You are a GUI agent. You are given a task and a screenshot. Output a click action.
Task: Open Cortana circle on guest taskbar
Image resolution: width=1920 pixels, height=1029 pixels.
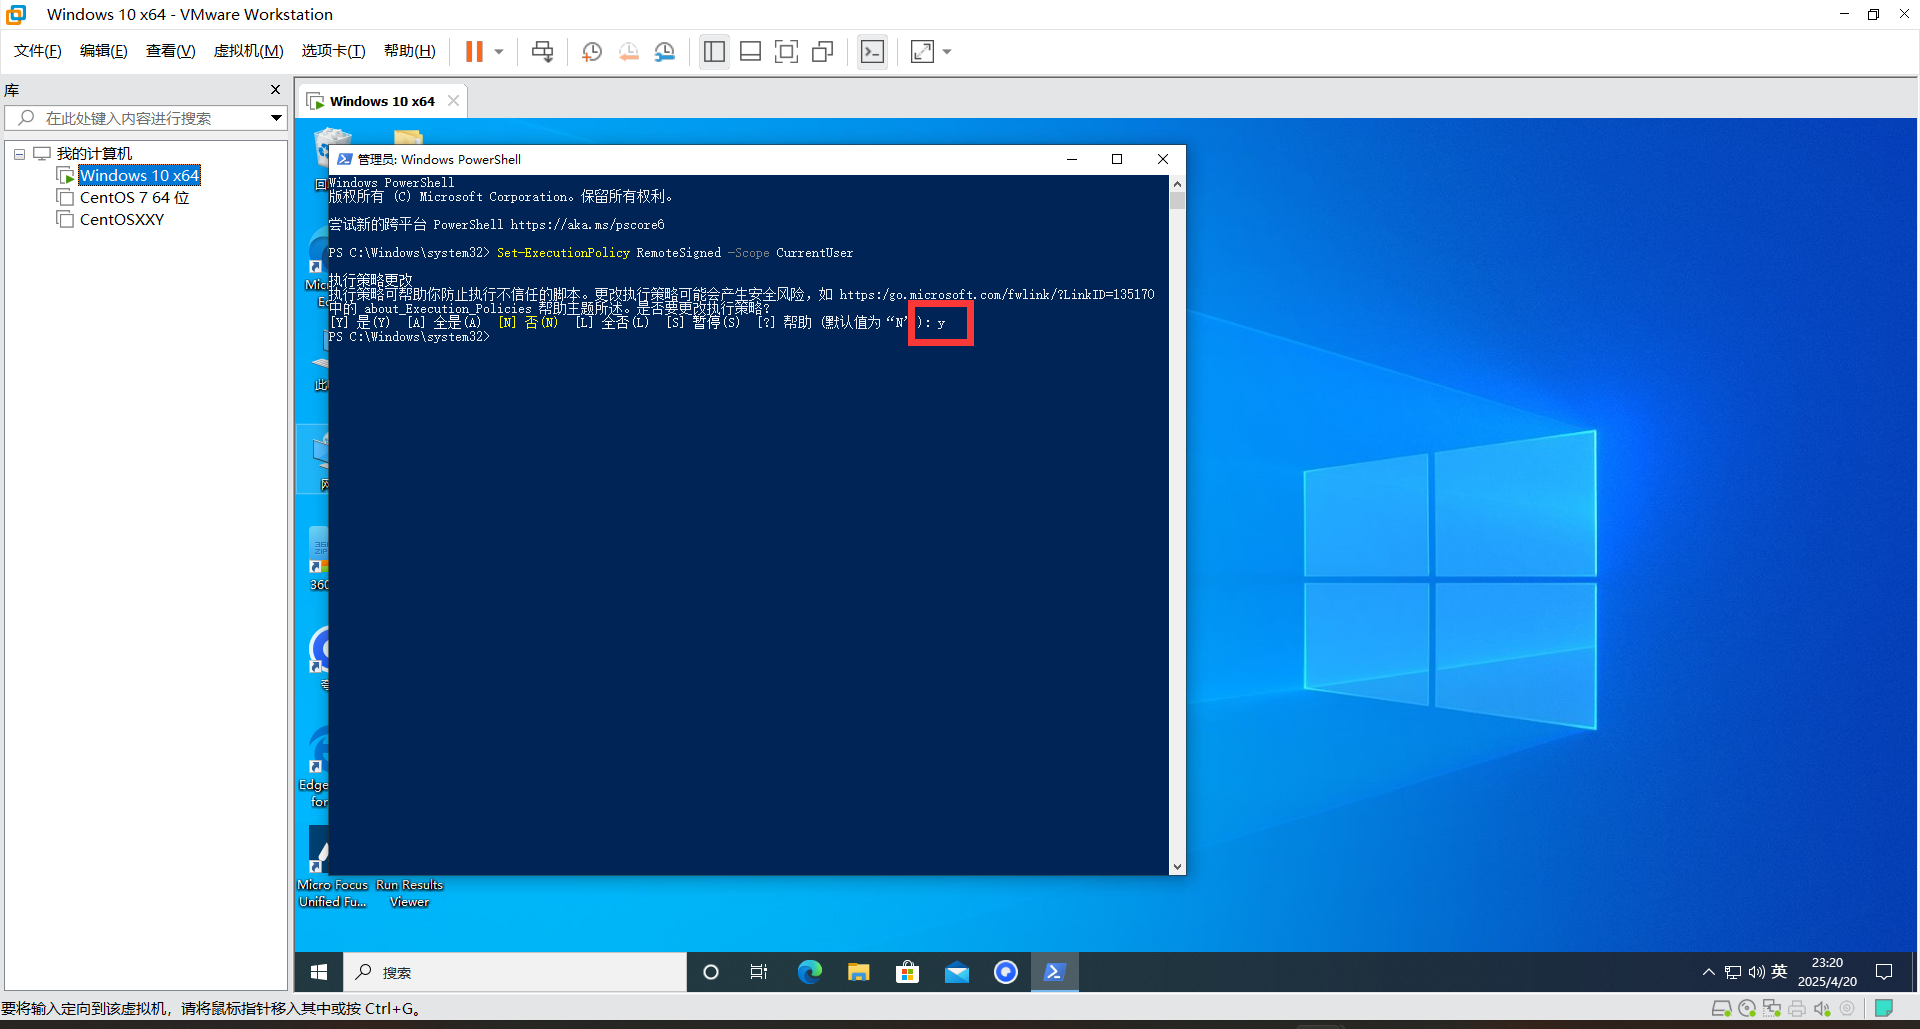(x=711, y=972)
